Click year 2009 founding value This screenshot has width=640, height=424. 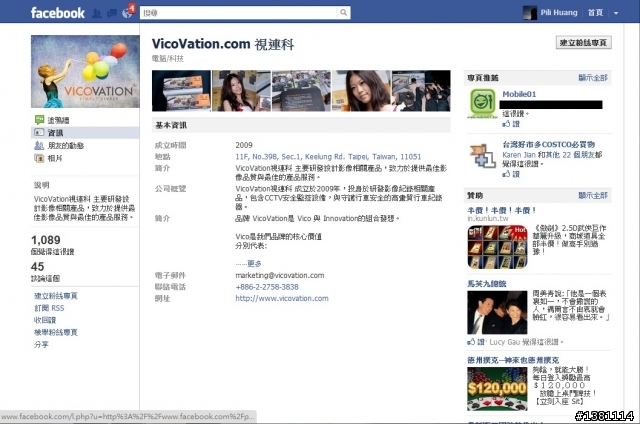tap(244, 145)
